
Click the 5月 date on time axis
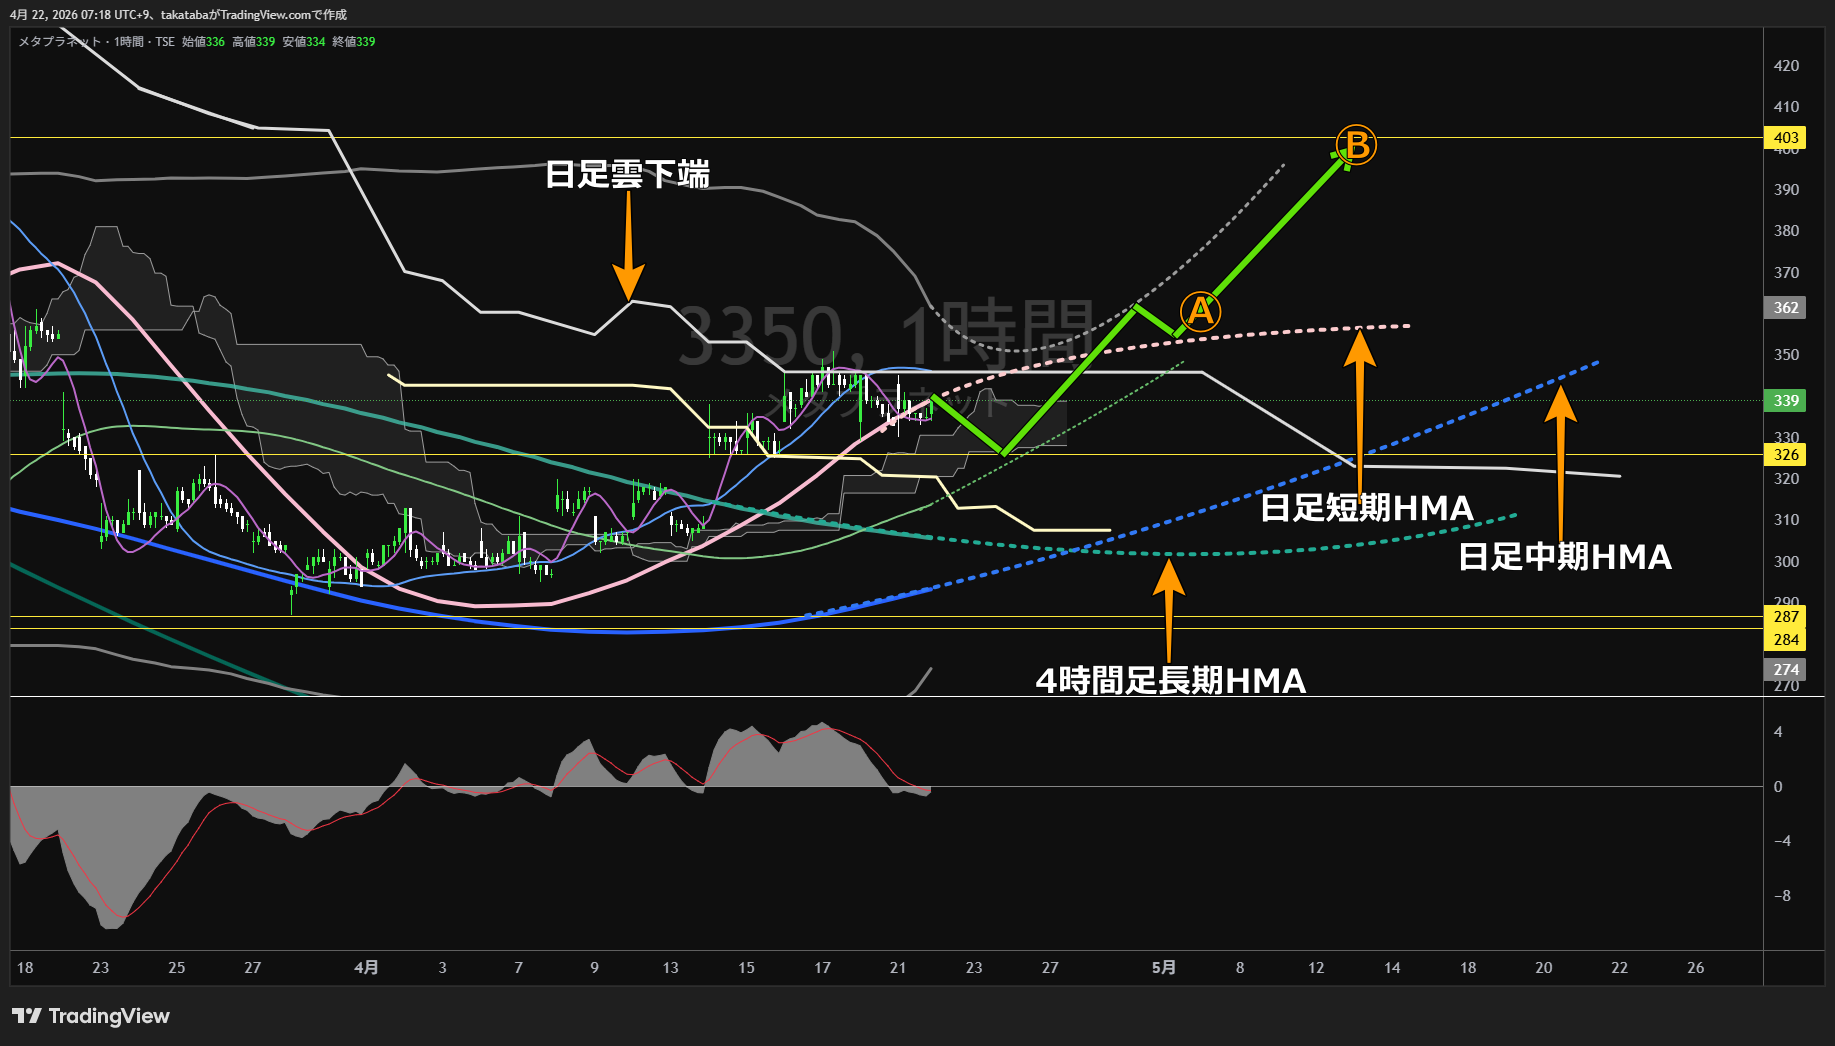point(1163,968)
